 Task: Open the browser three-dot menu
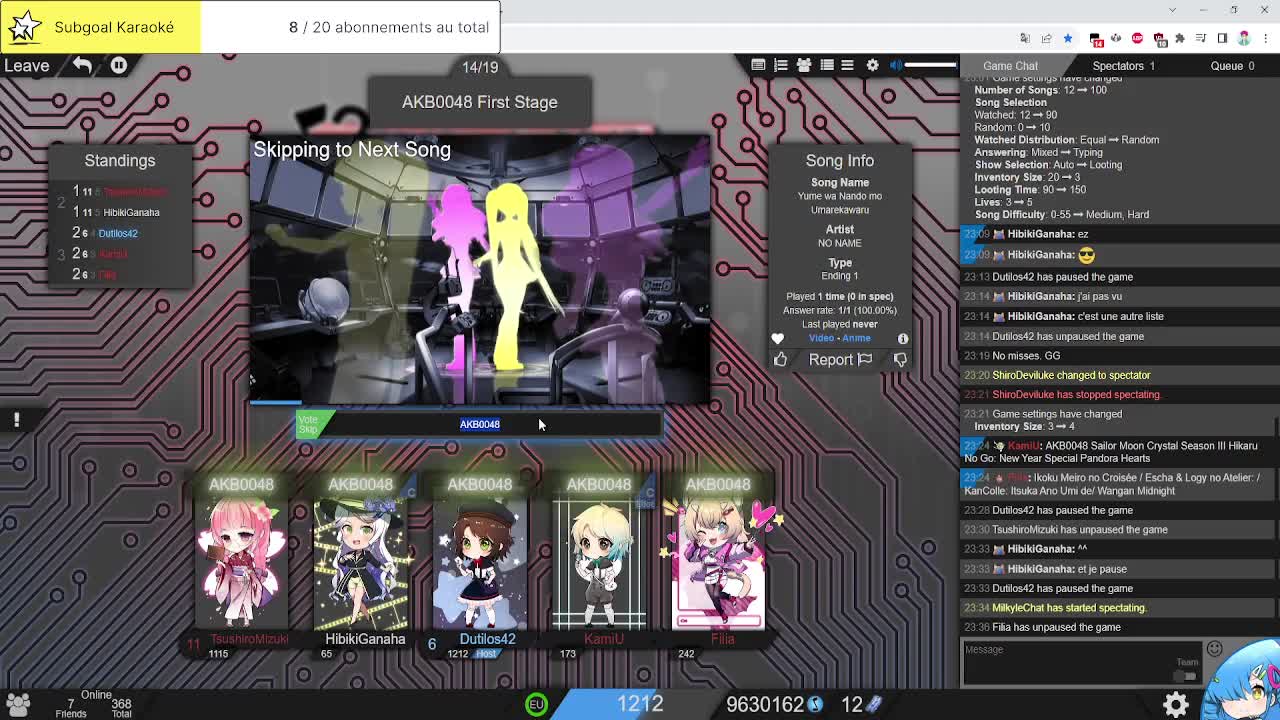point(1264,39)
